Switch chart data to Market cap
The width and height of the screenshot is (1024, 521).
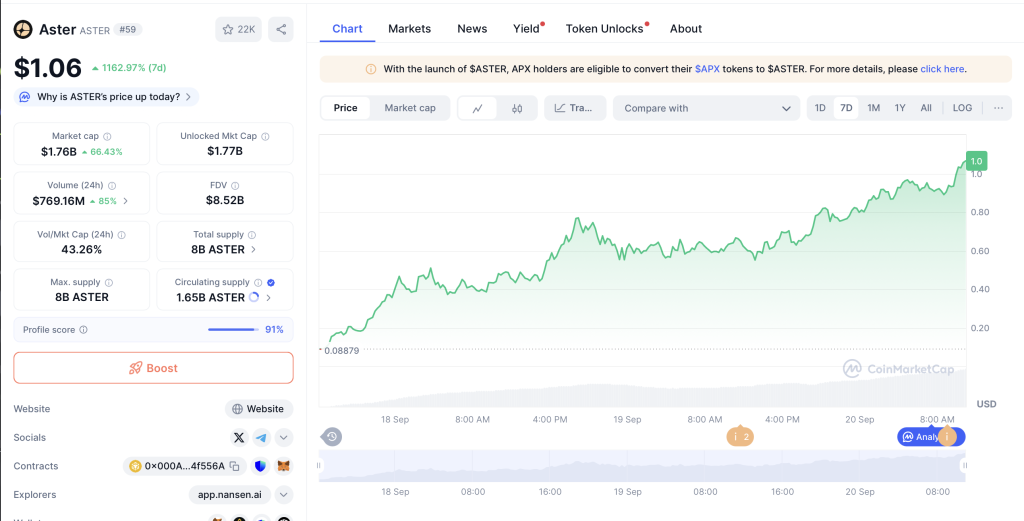(410, 108)
